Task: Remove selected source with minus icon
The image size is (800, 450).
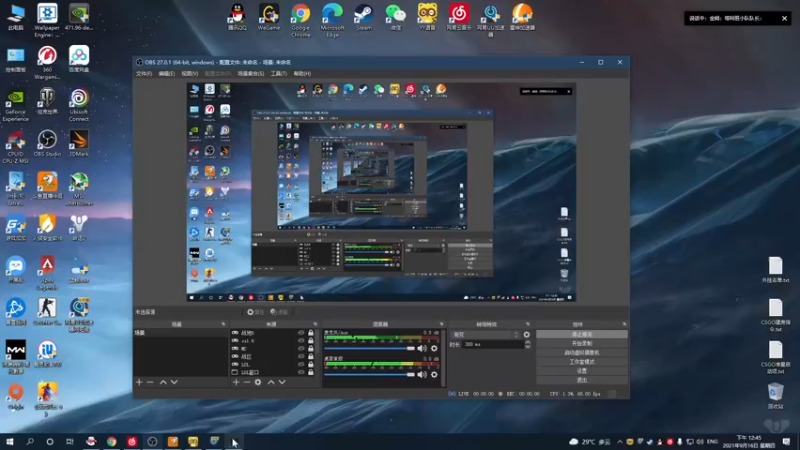Action: tap(247, 382)
